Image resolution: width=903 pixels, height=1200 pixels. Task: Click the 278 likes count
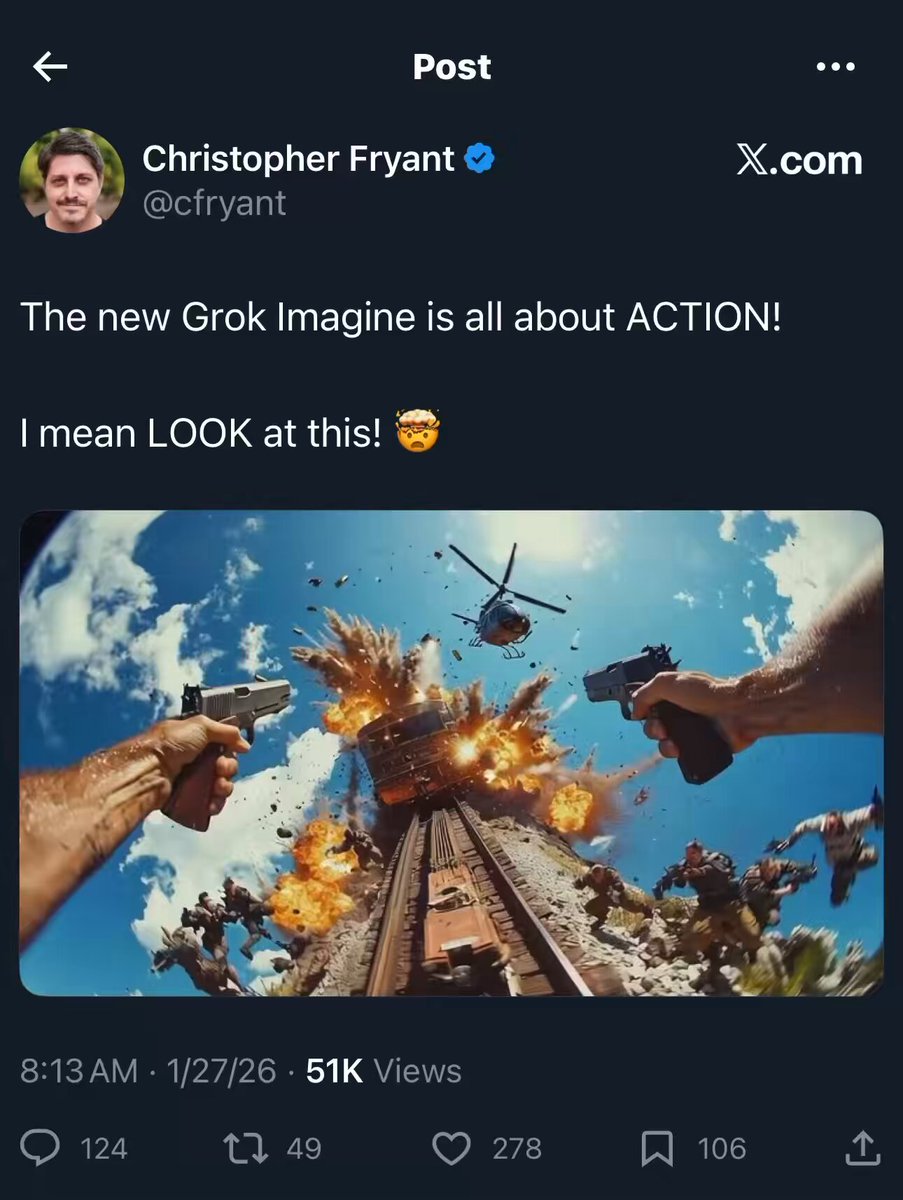click(x=517, y=1148)
